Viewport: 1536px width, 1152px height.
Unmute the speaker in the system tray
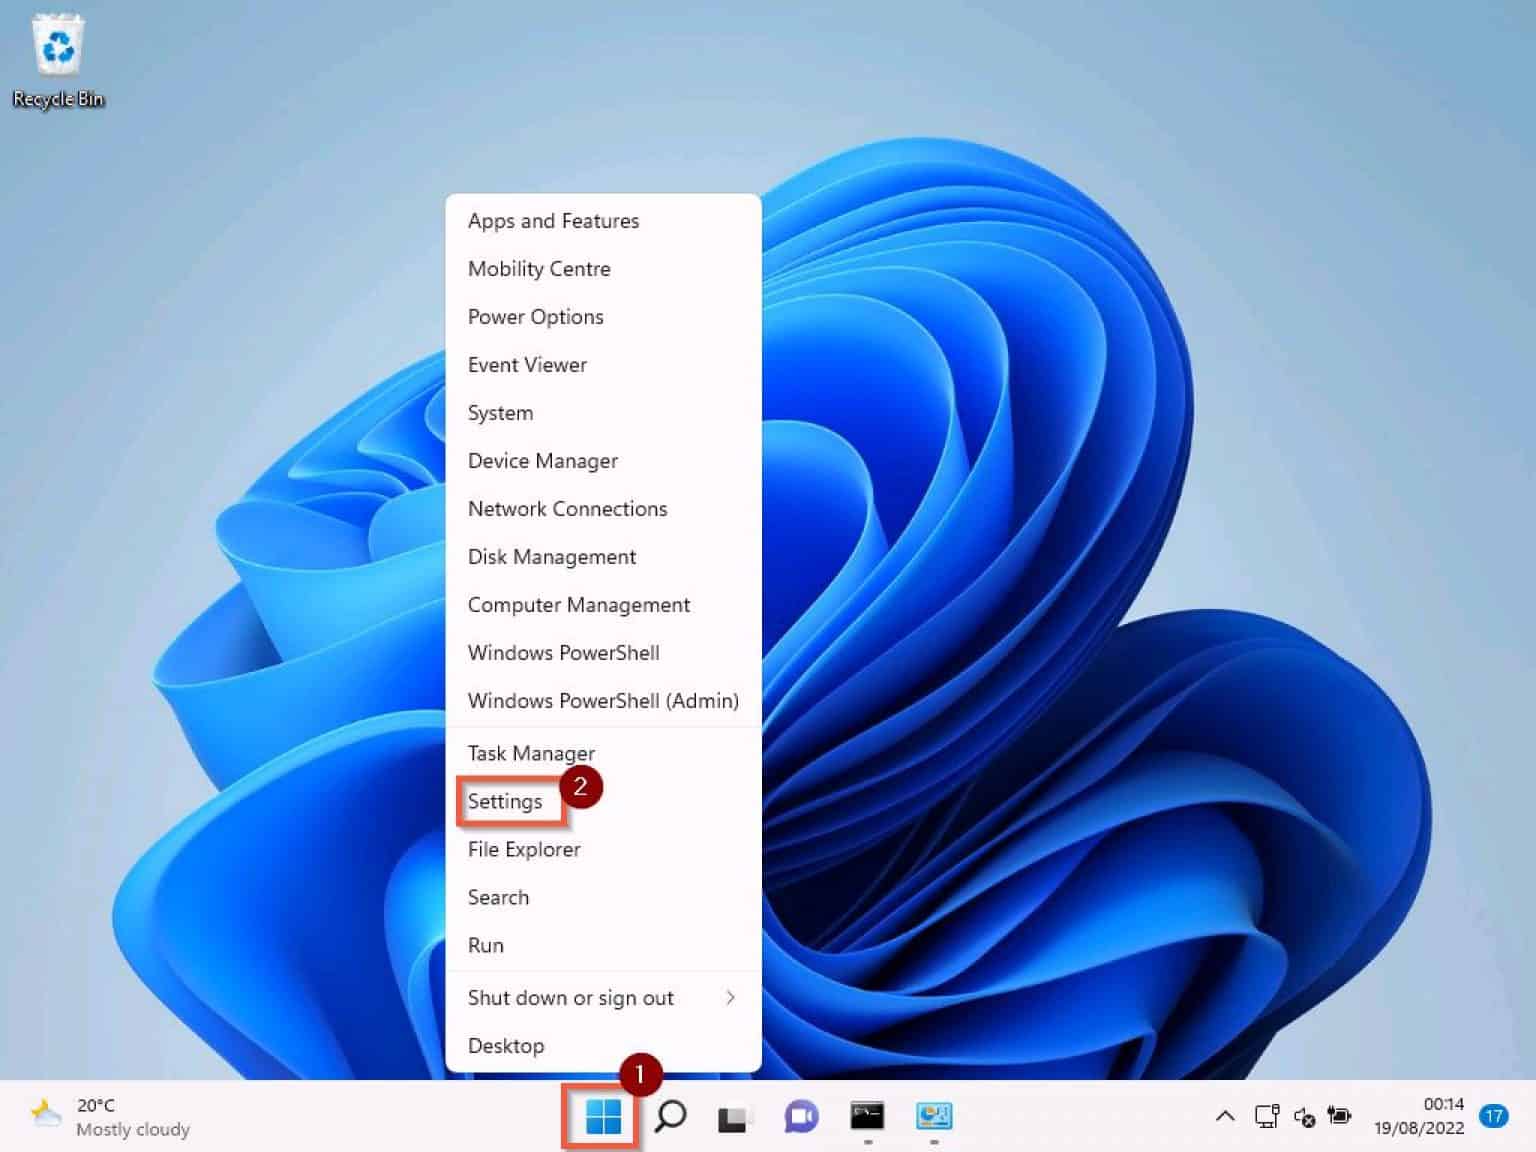(x=1303, y=1117)
